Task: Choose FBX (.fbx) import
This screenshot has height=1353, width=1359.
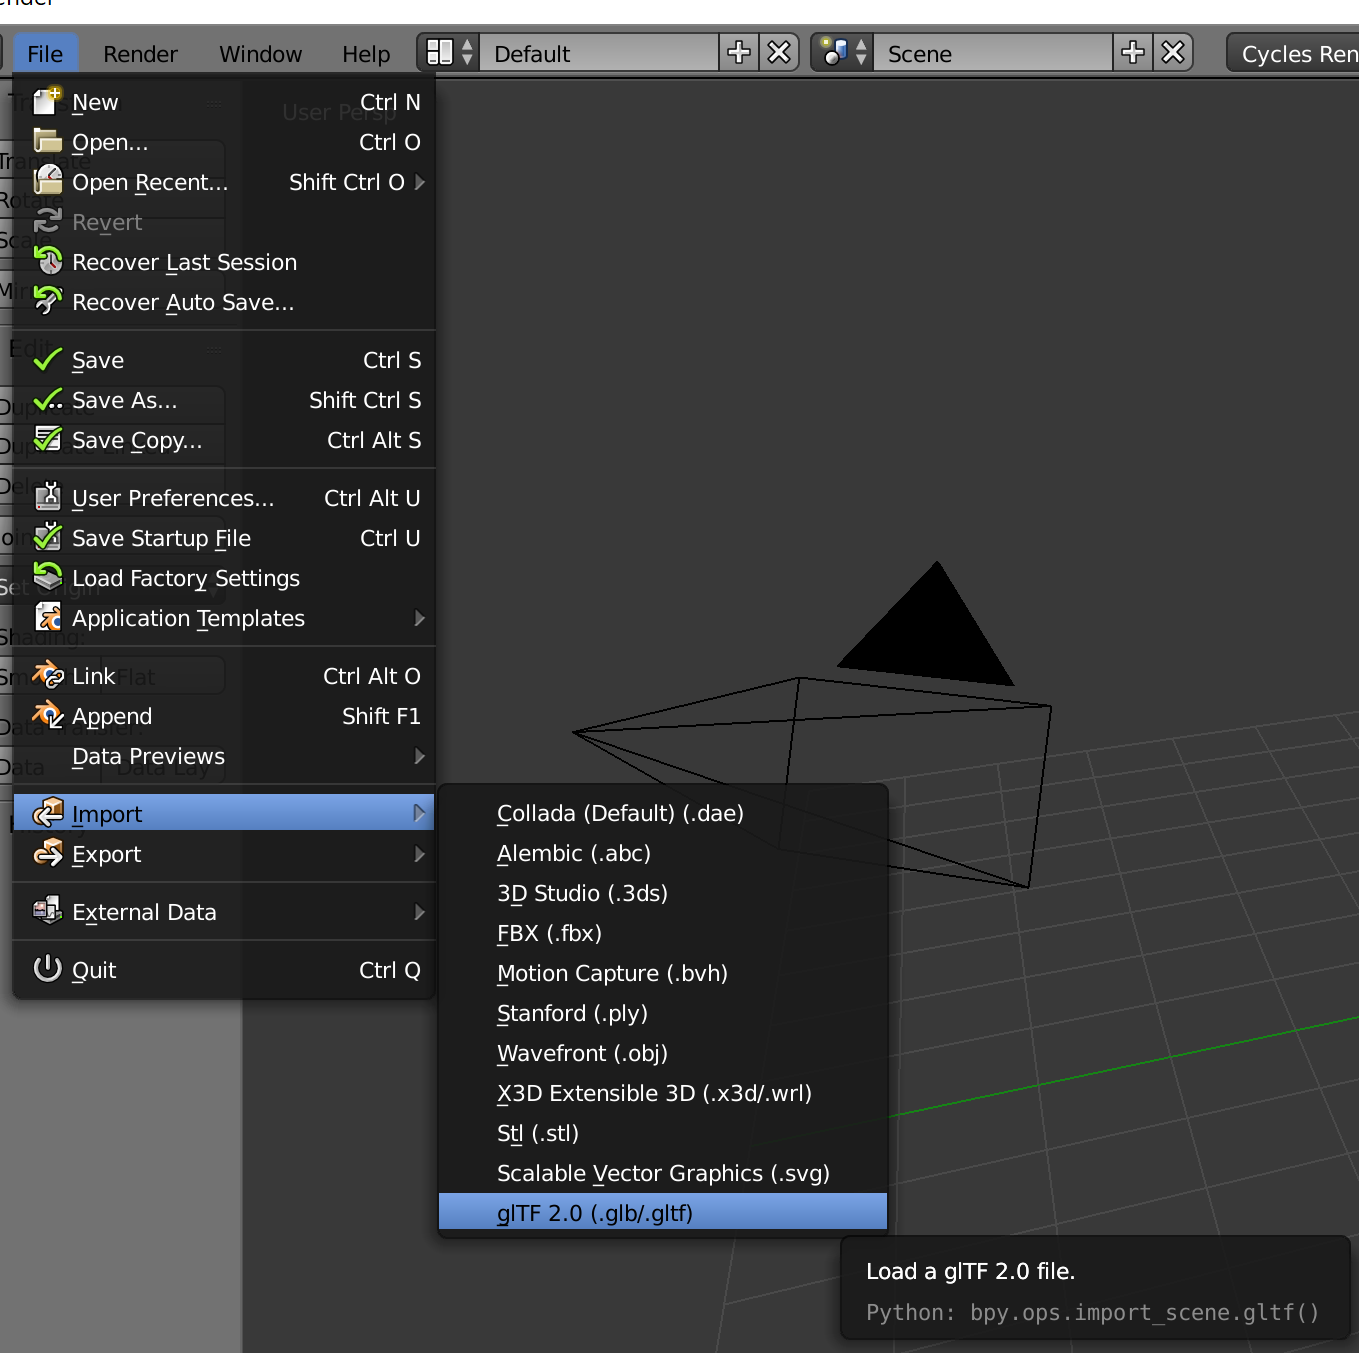Action: (x=663, y=933)
